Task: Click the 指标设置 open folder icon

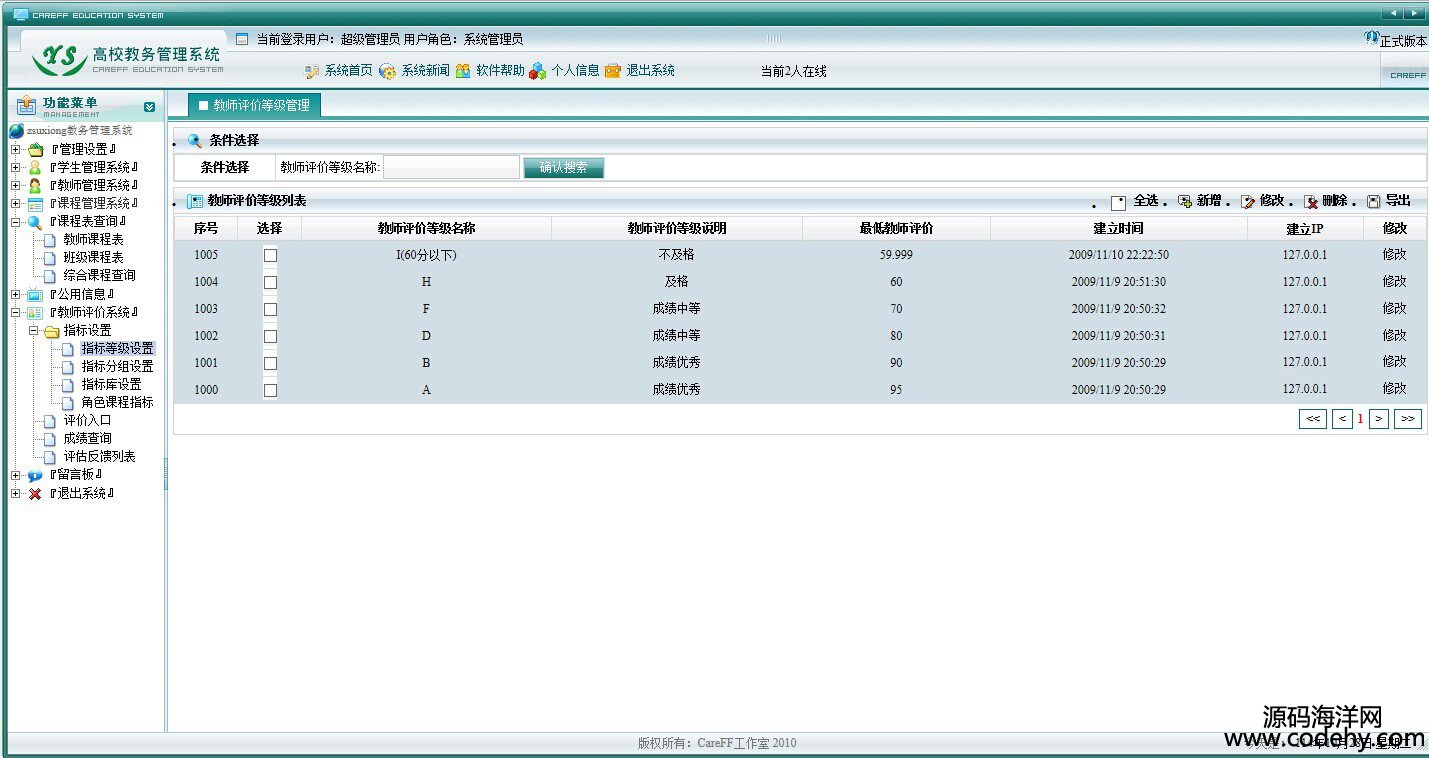Action: click(x=52, y=331)
